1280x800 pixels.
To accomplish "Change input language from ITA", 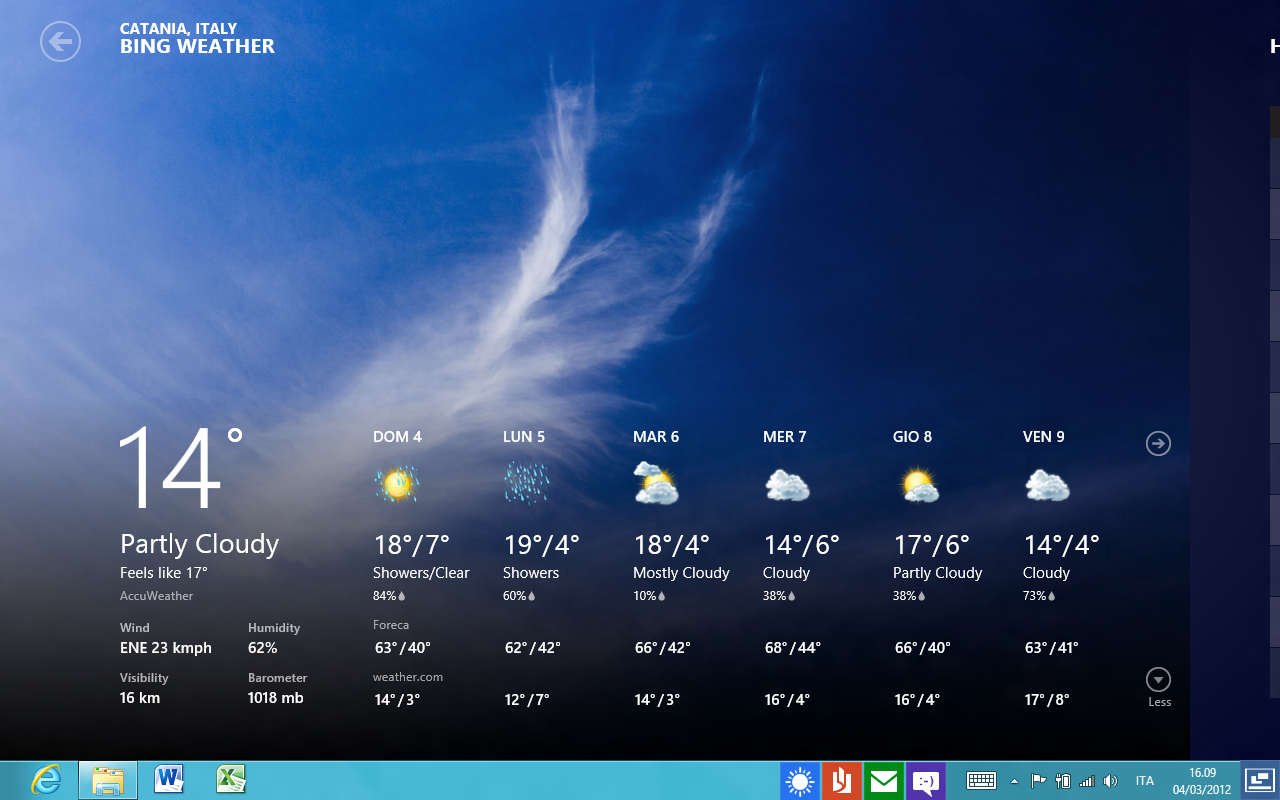I will click(x=1145, y=781).
